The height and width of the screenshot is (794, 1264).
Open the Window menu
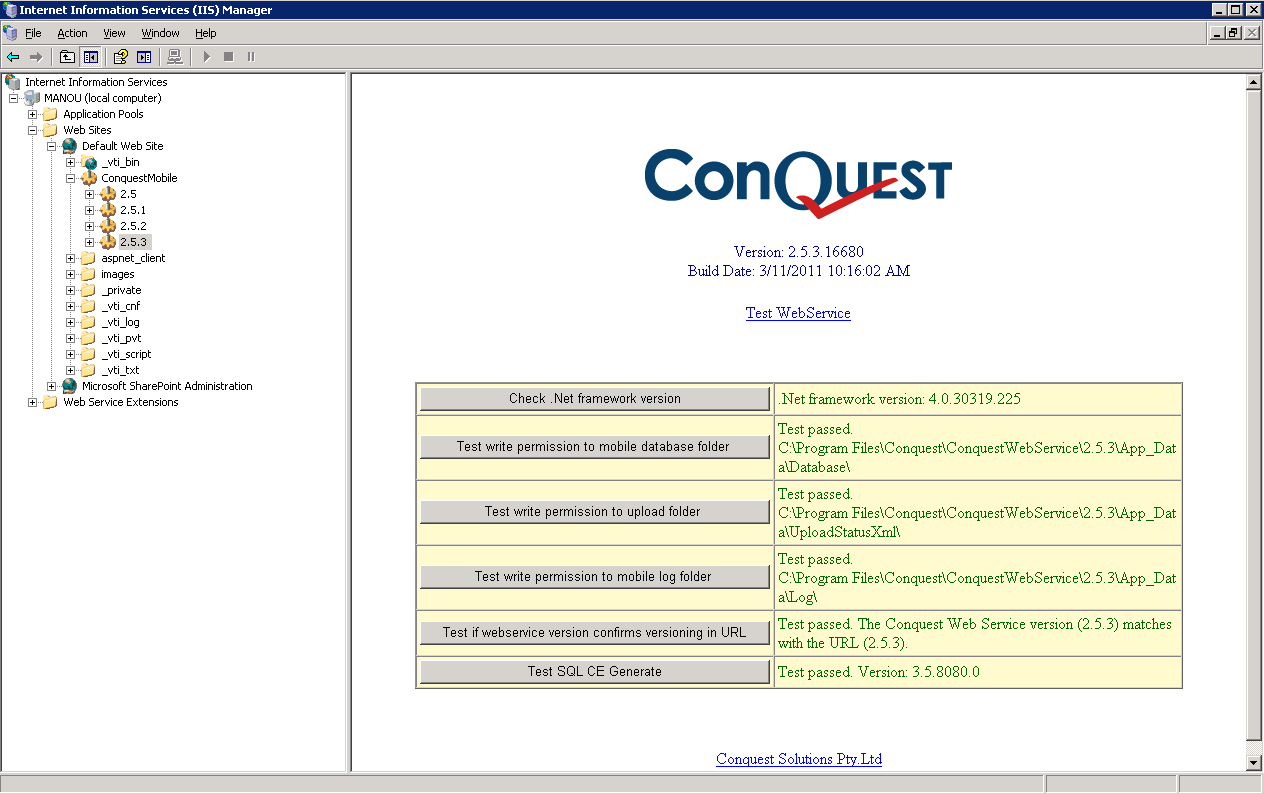(x=160, y=33)
